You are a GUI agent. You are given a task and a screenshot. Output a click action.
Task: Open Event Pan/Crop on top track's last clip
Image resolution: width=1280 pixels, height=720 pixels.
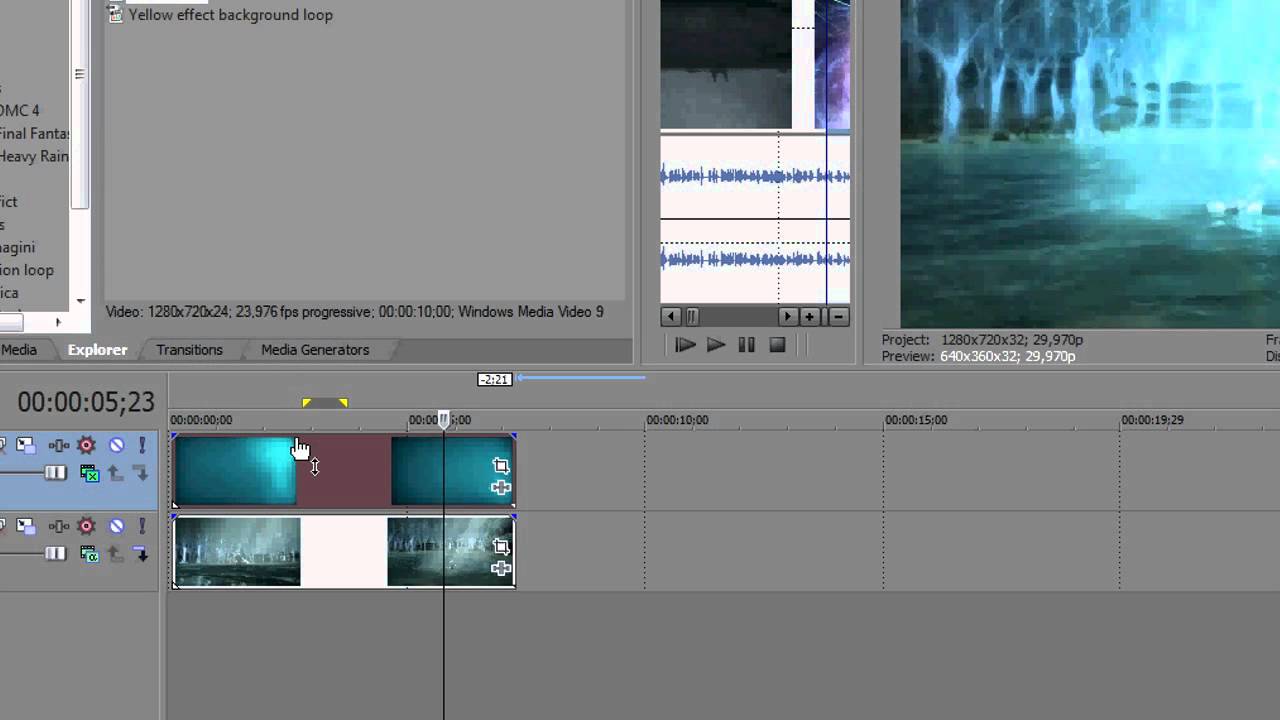(x=501, y=465)
